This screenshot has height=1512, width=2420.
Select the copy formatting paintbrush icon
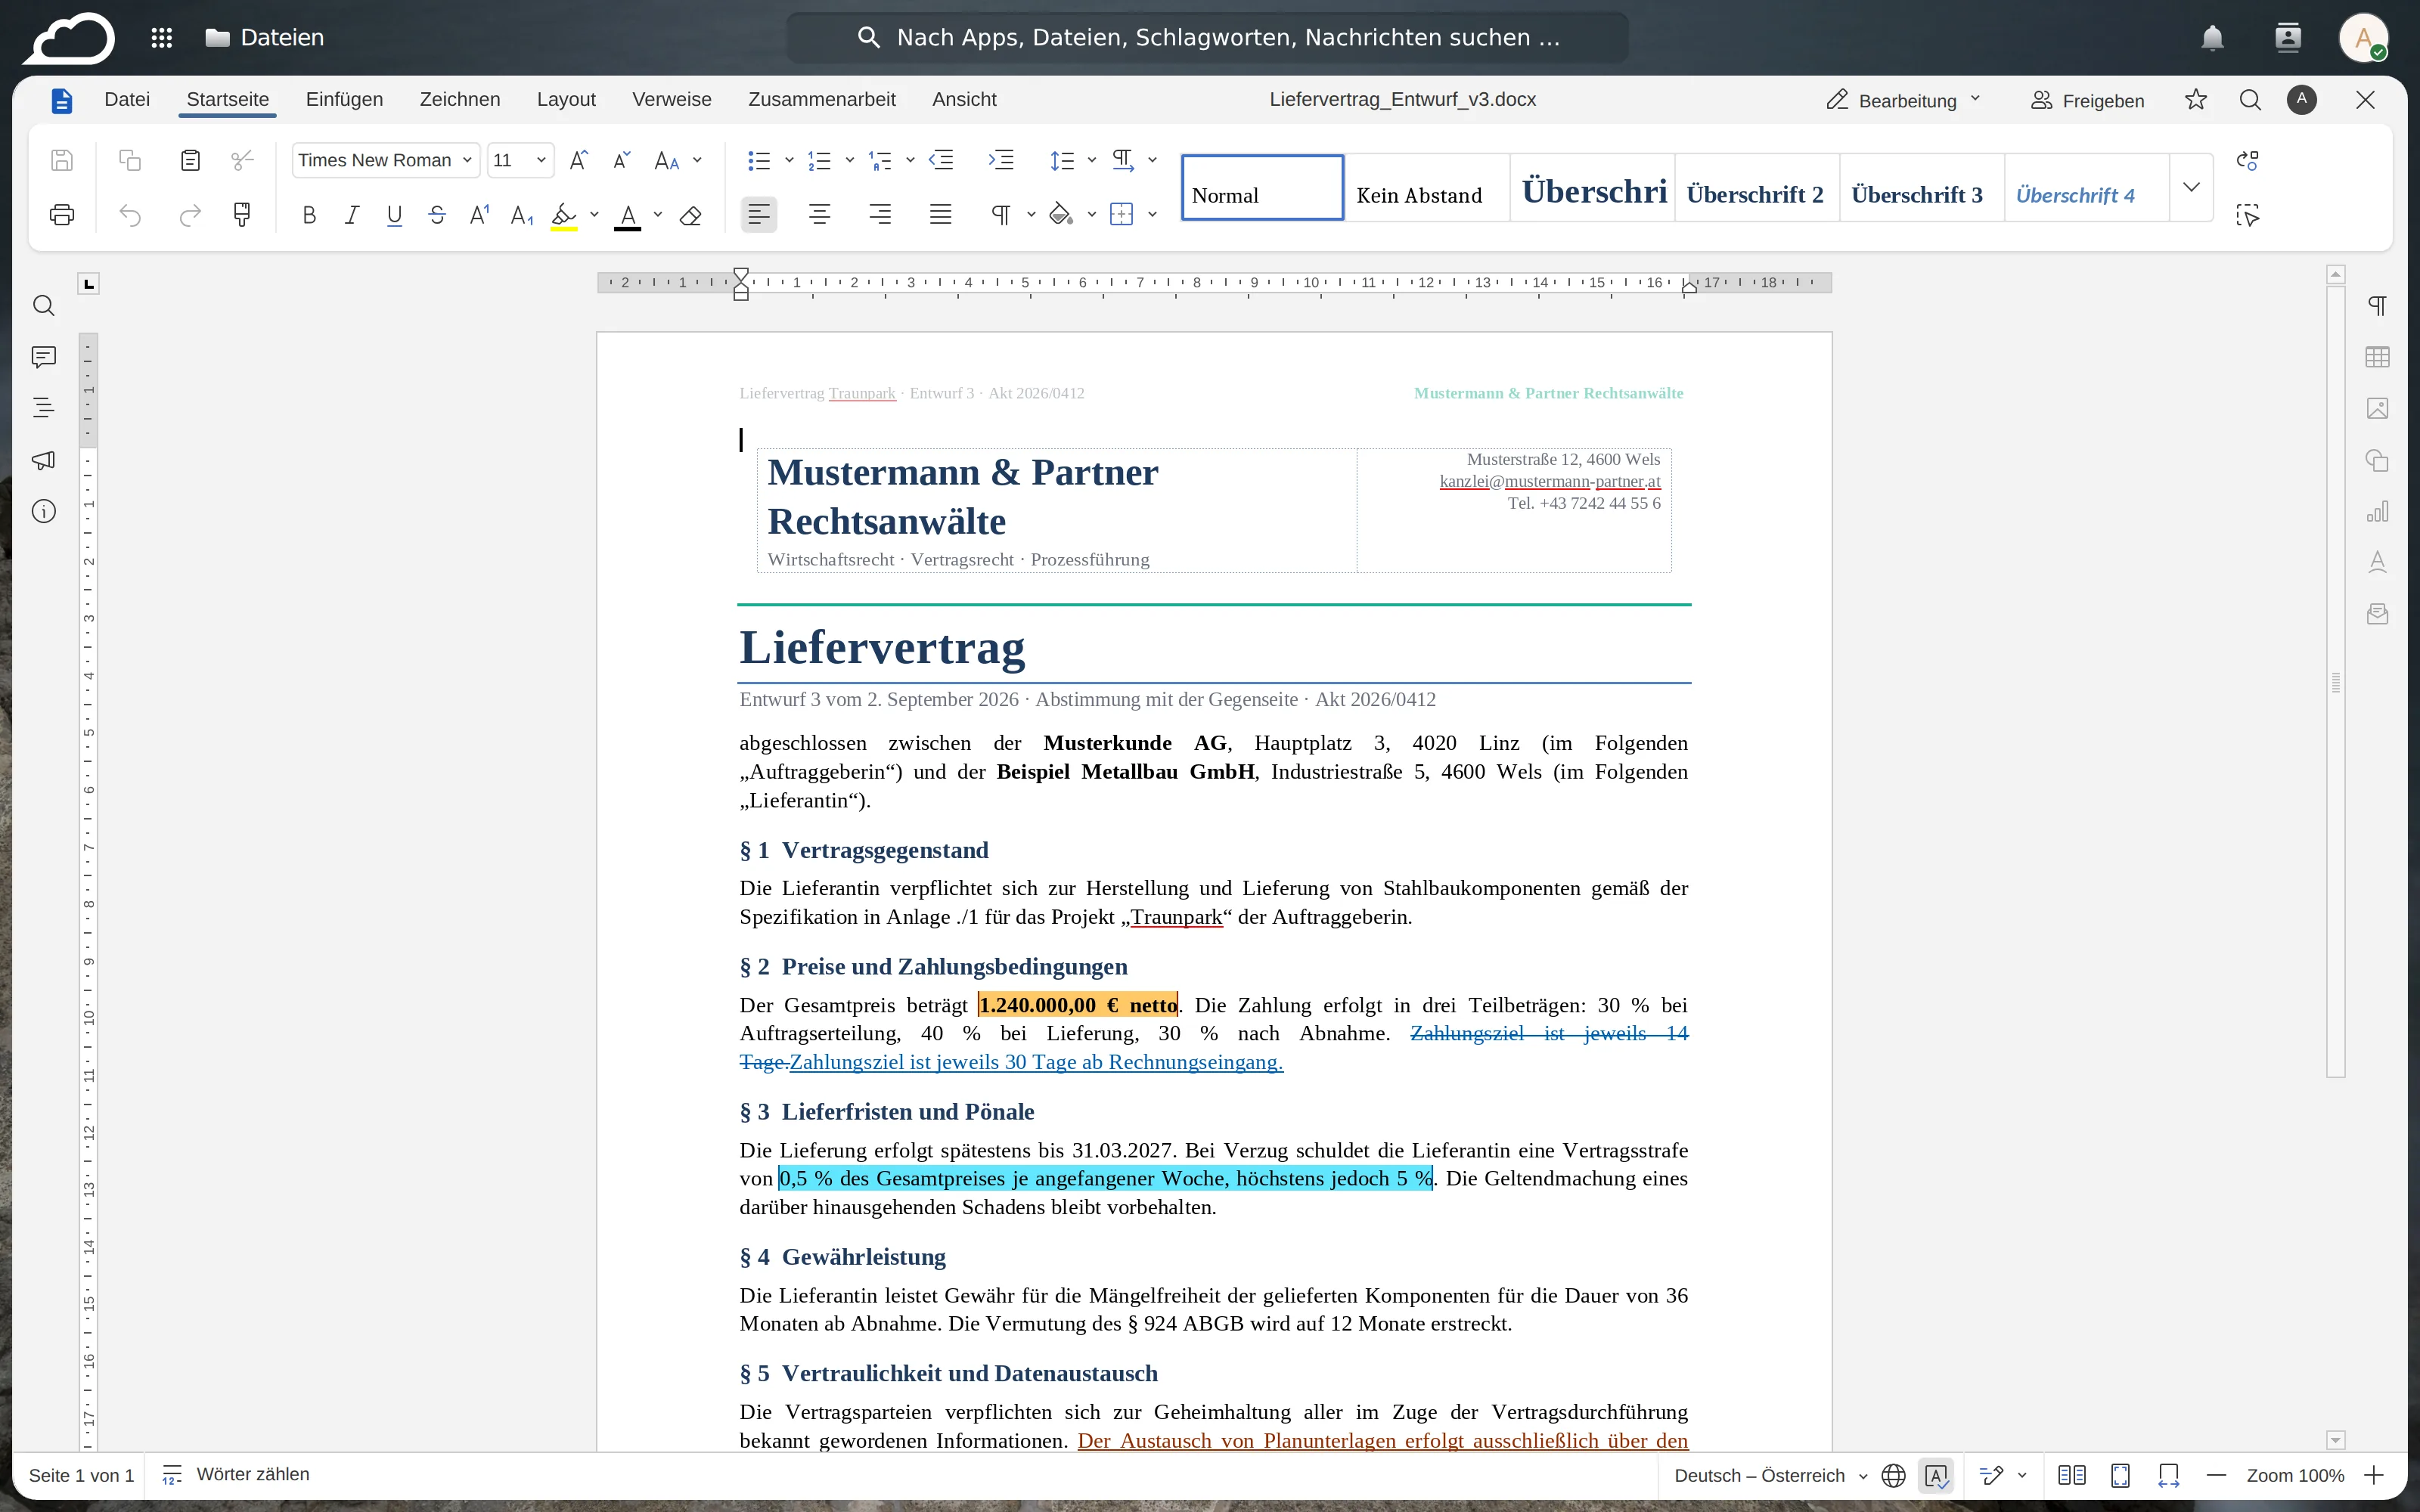pyautogui.click(x=242, y=215)
